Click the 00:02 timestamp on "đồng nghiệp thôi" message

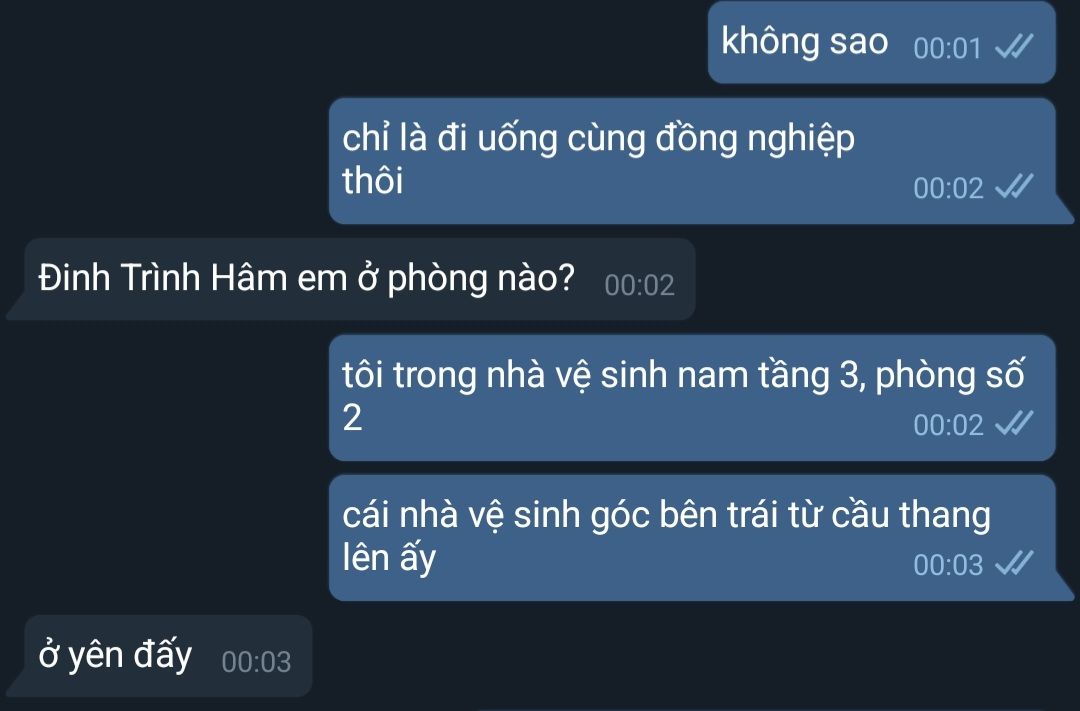948,188
